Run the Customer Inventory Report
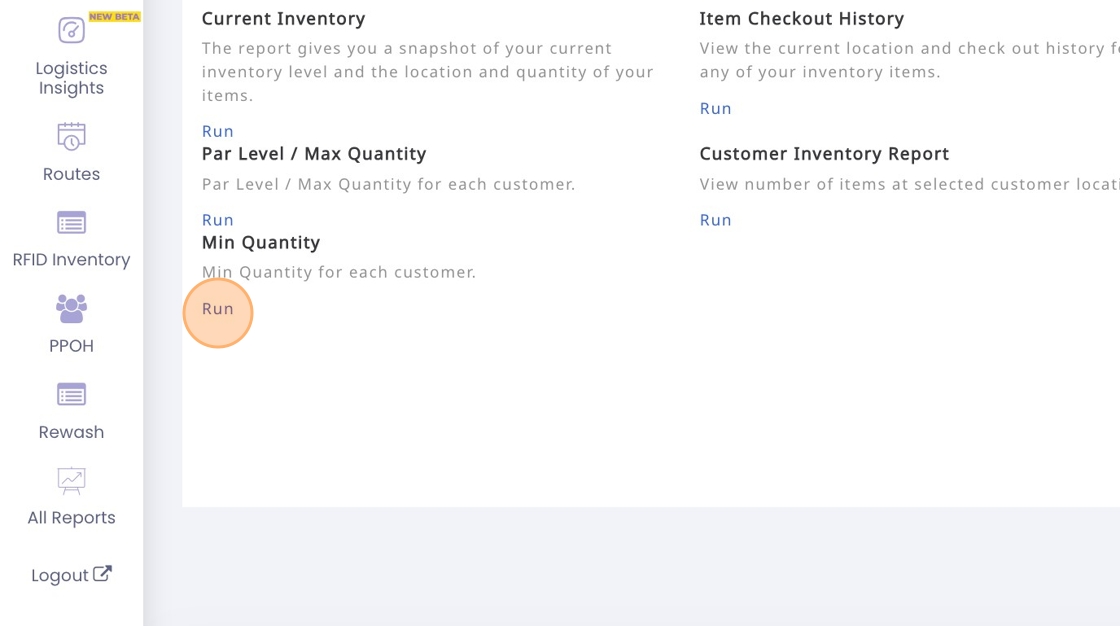The height and width of the screenshot is (626, 1120). tap(715, 220)
